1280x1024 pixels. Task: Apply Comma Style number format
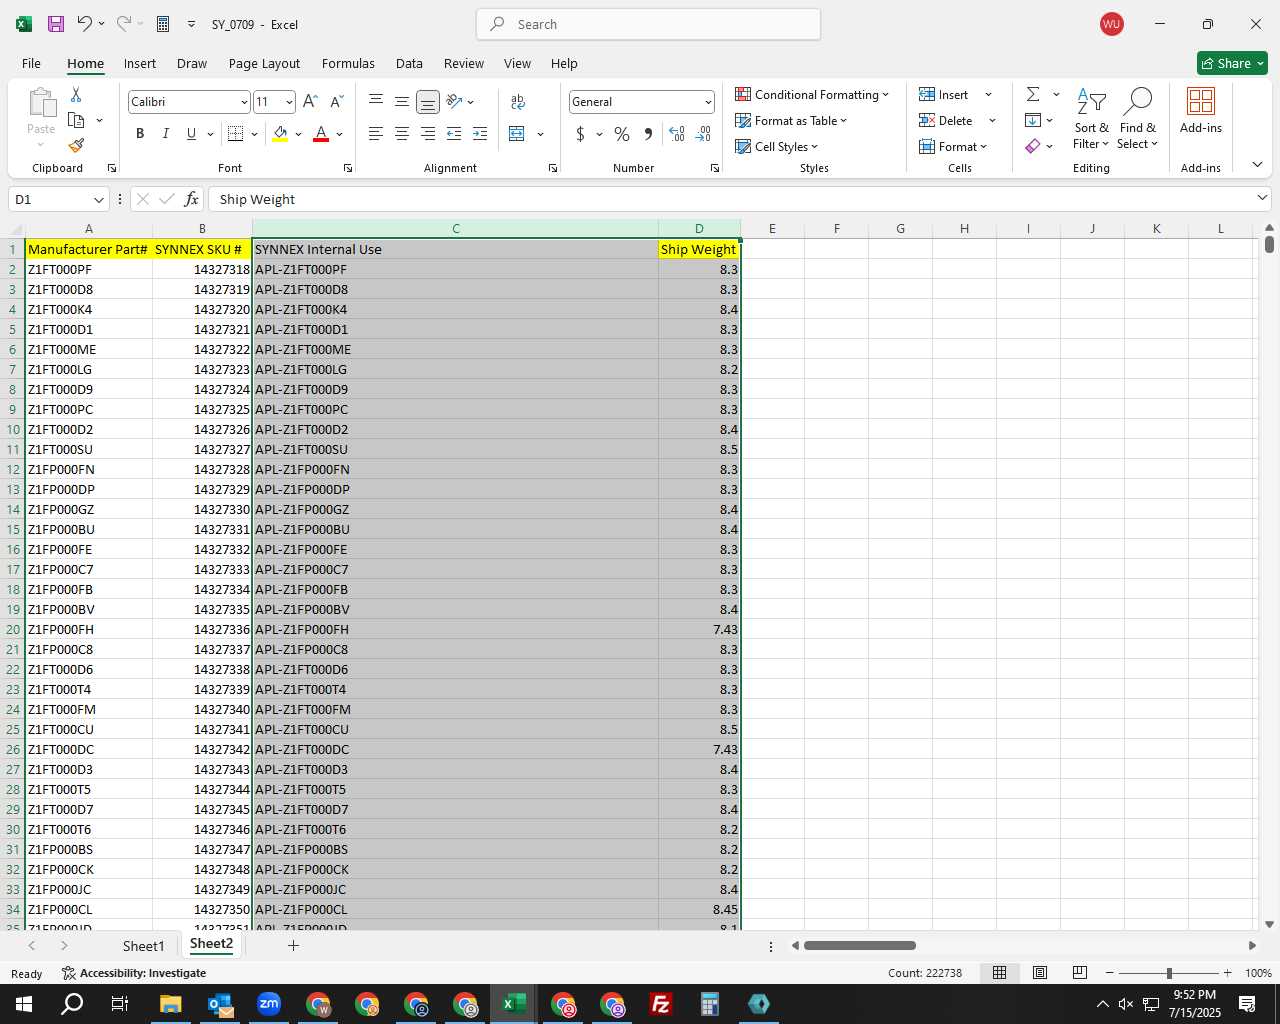pos(648,134)
